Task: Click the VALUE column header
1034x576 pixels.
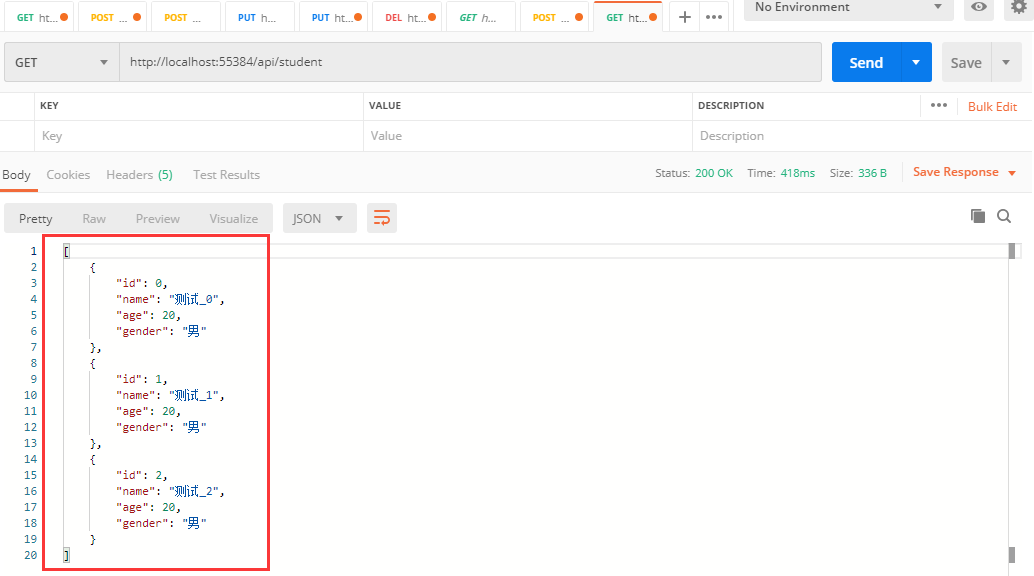Action: [385, 106]
